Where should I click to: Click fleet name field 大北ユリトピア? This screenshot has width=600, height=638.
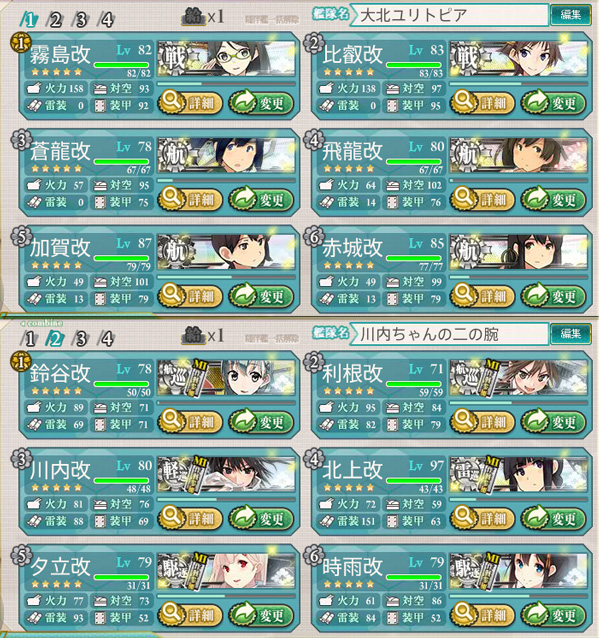[449, 15]
